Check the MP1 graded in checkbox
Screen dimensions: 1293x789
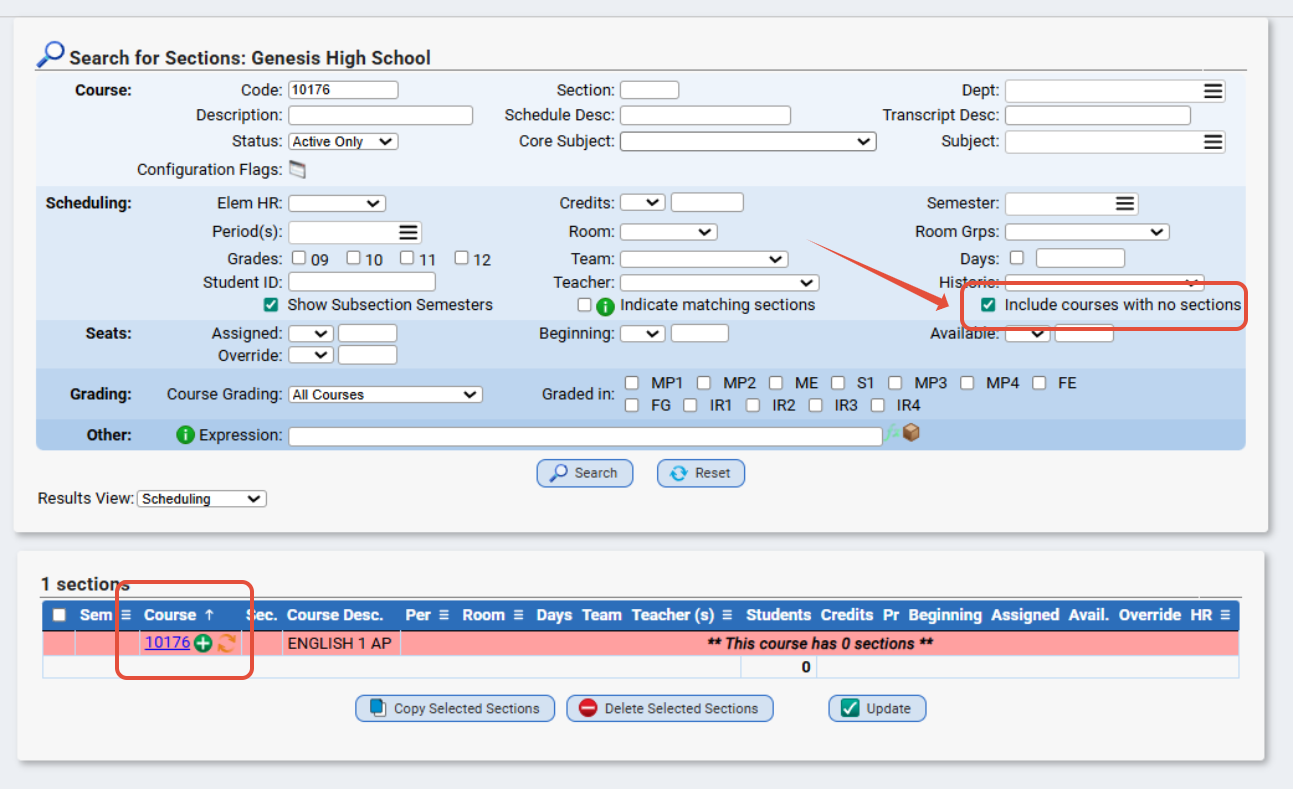coord(631,383)
